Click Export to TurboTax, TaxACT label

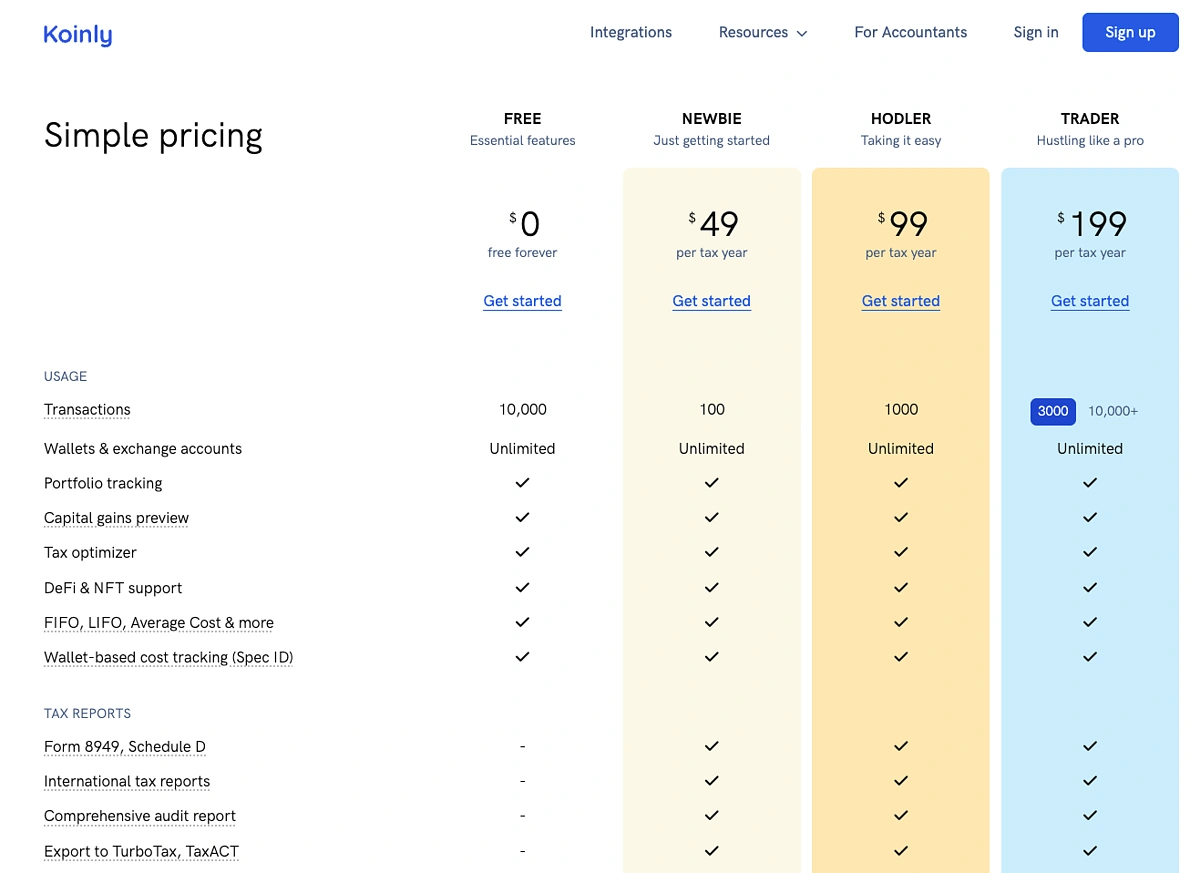pos(141,852)
